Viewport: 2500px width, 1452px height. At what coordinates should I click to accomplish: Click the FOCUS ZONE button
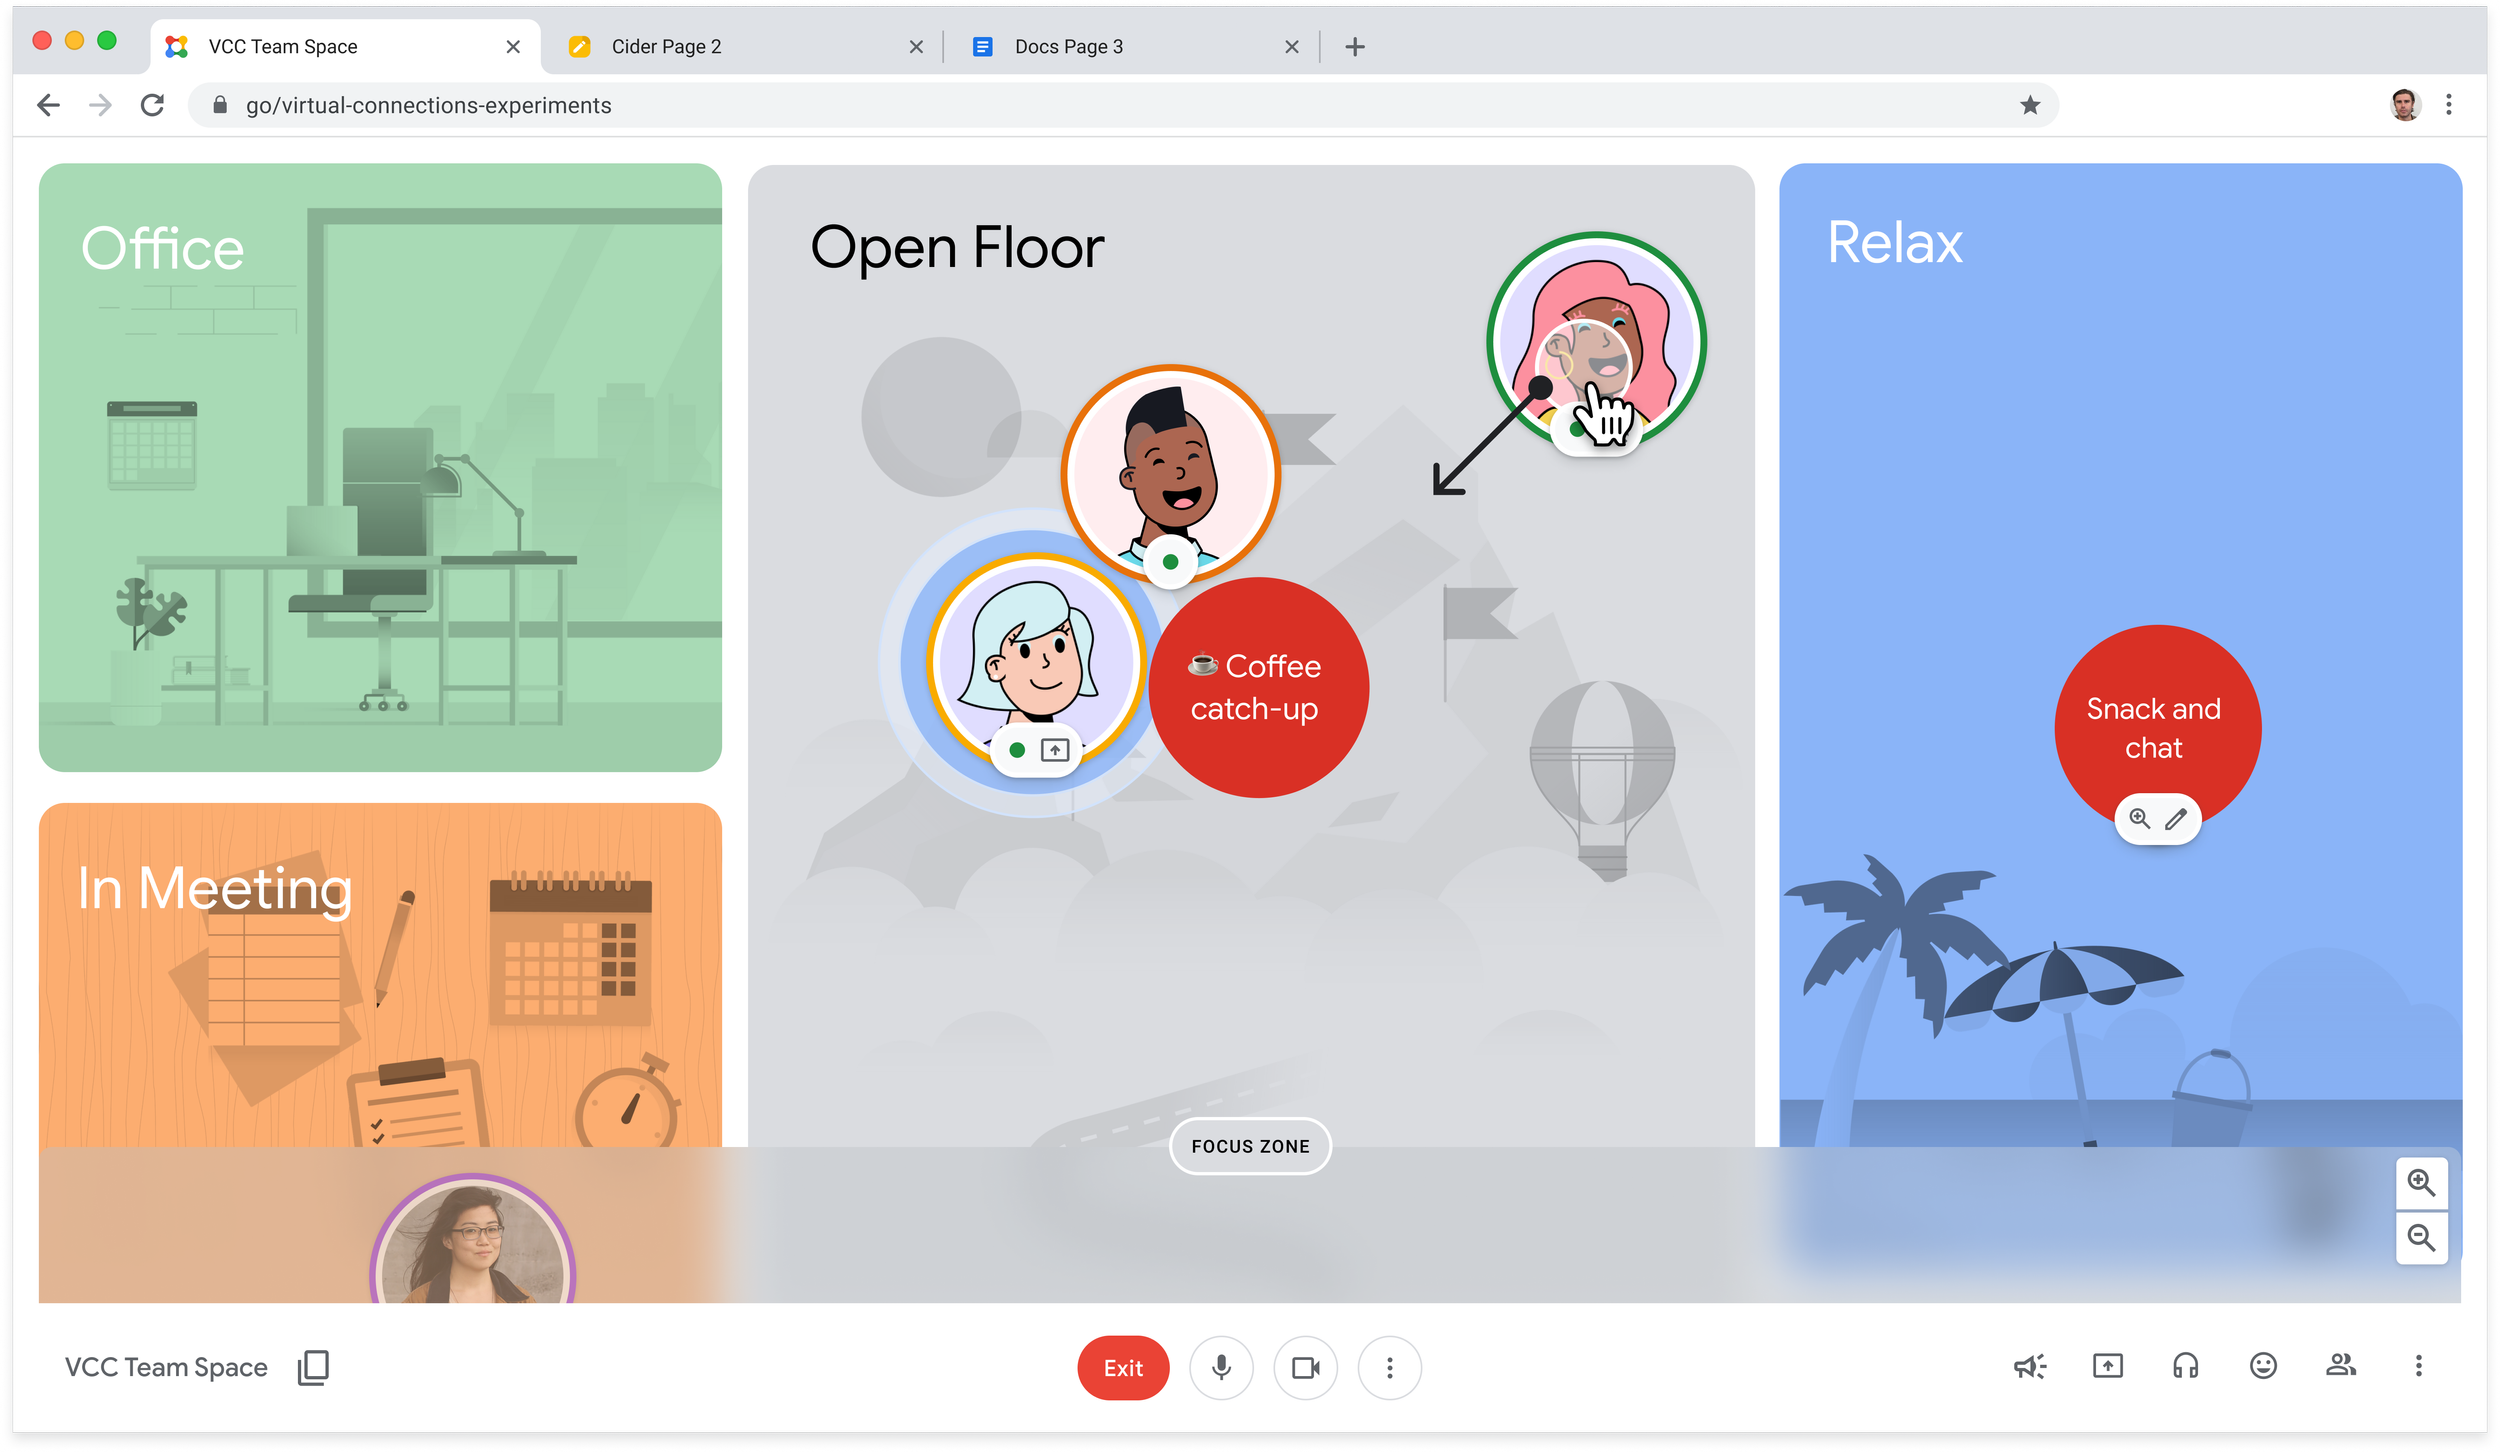[1250, 1146]
